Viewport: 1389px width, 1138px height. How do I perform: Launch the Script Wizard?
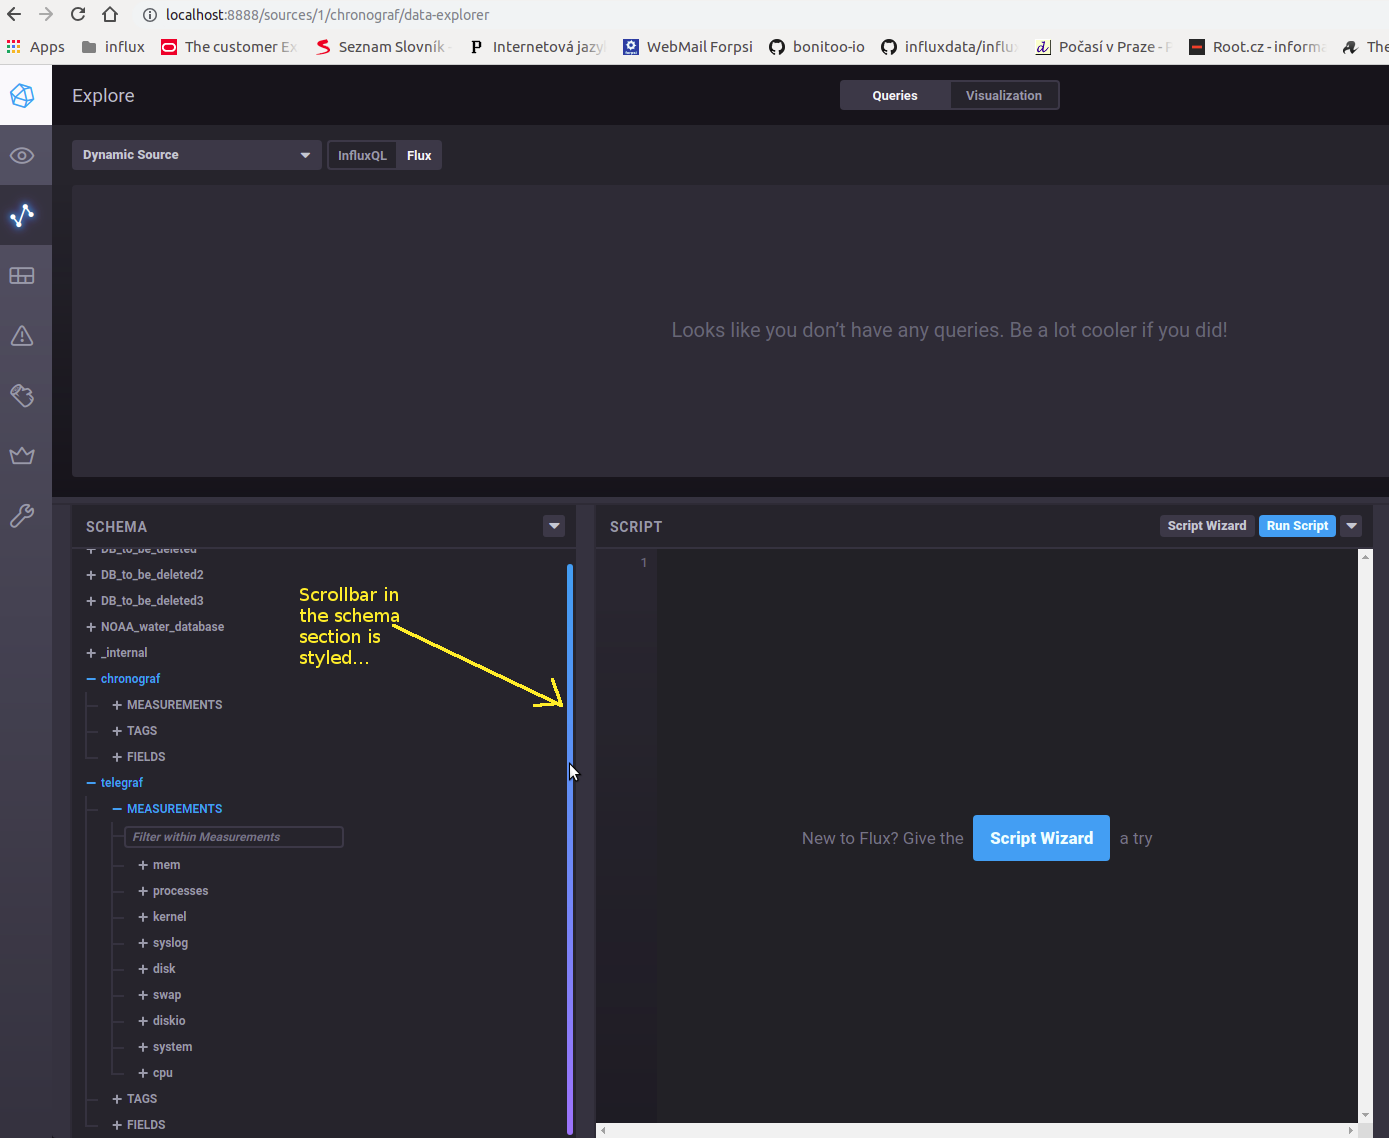(1041, 838)
